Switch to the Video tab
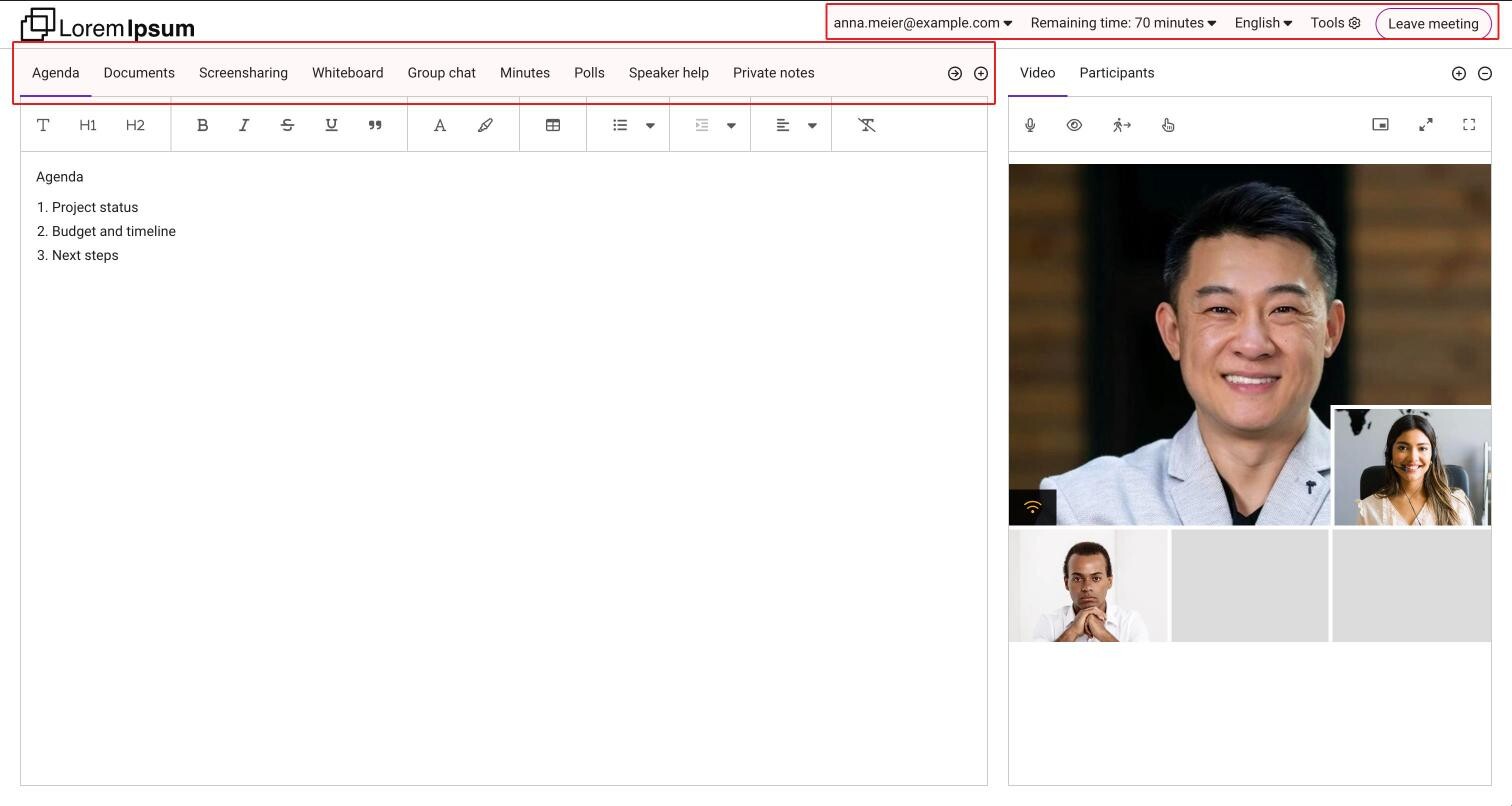Image resolution: width=1512 pixels, height=806 pixels. [x=1037, y=73]
